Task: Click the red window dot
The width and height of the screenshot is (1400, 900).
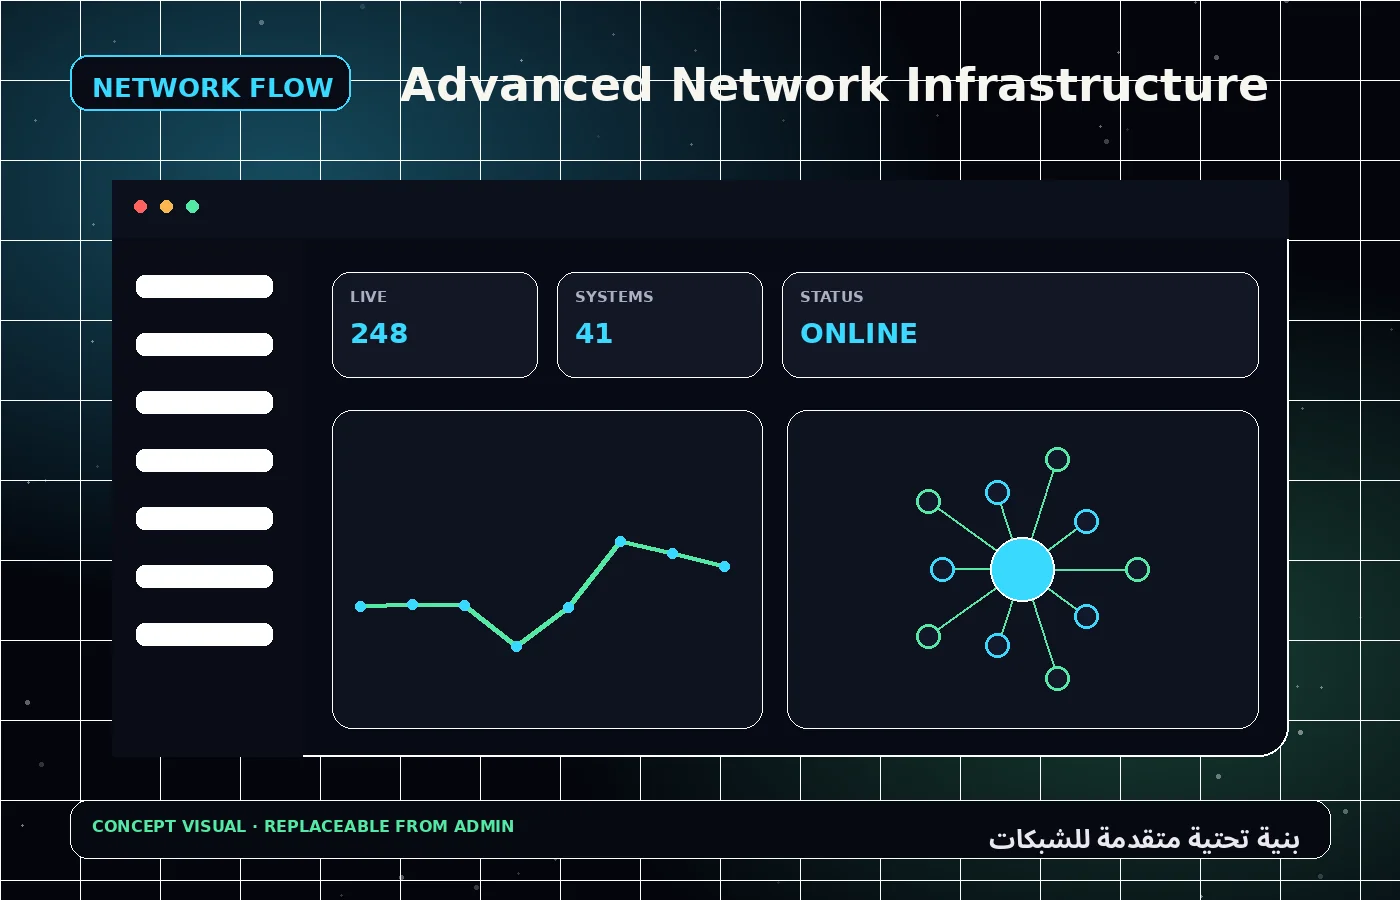Action: tap(141, 207)
